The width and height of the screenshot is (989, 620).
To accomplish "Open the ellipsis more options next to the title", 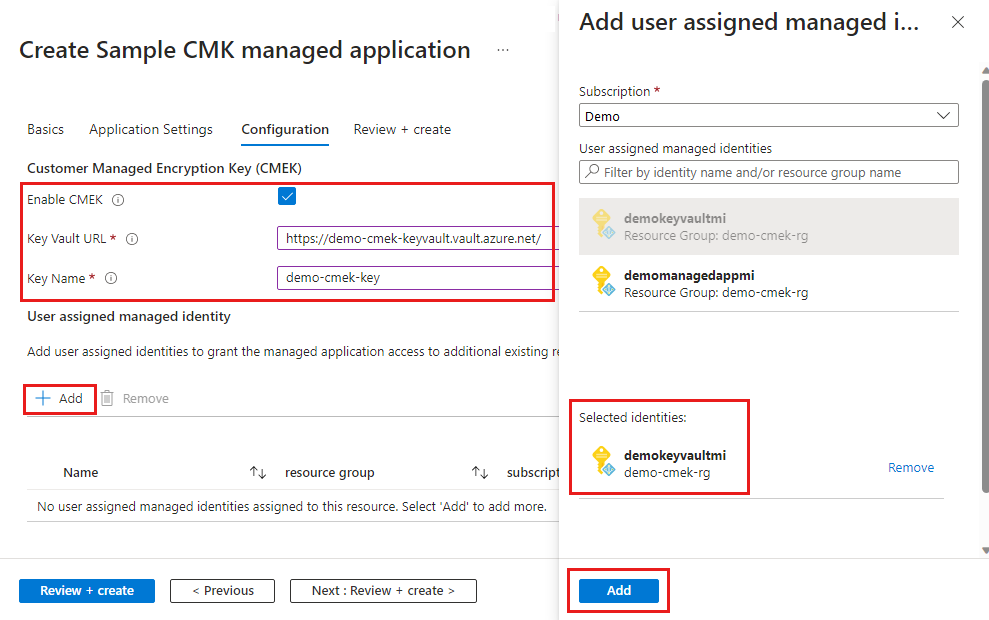I will click(x=502, y=50).
